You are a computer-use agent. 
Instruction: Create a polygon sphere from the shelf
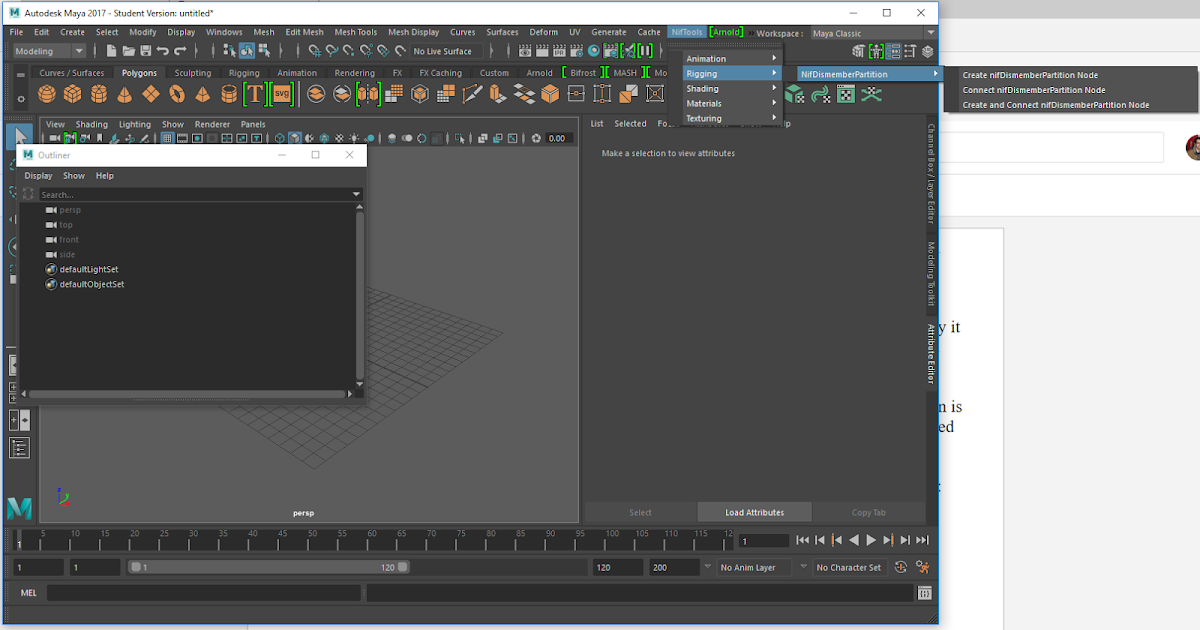click(47, 94)
